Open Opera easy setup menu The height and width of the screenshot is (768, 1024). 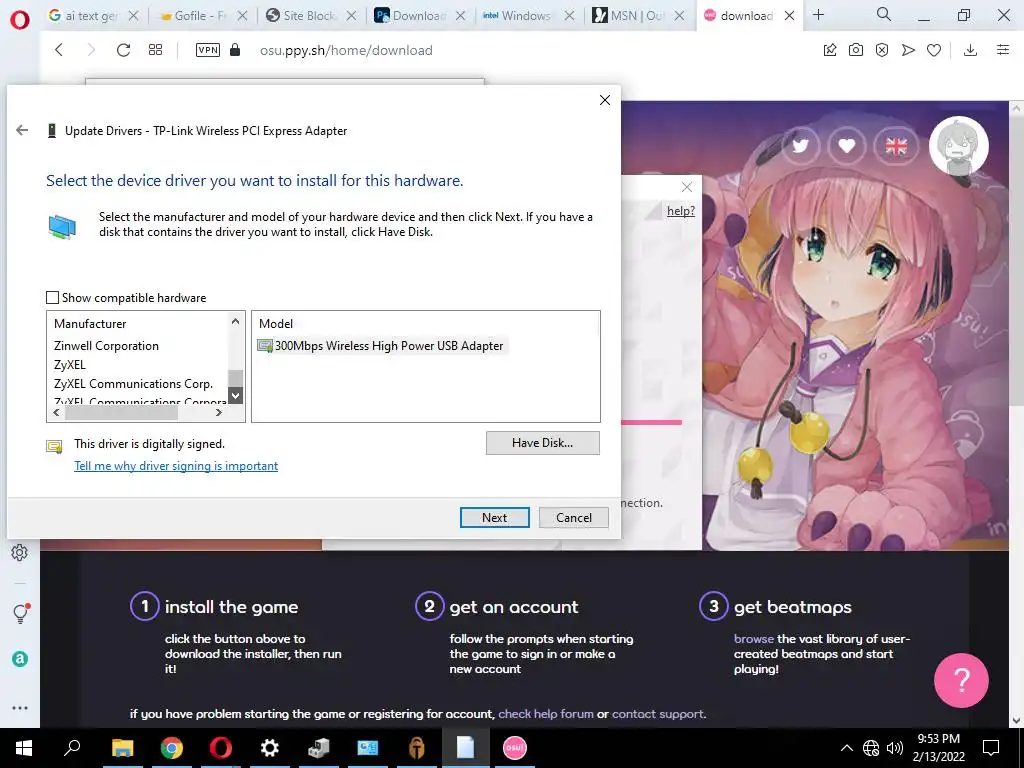pos(1003,50)
